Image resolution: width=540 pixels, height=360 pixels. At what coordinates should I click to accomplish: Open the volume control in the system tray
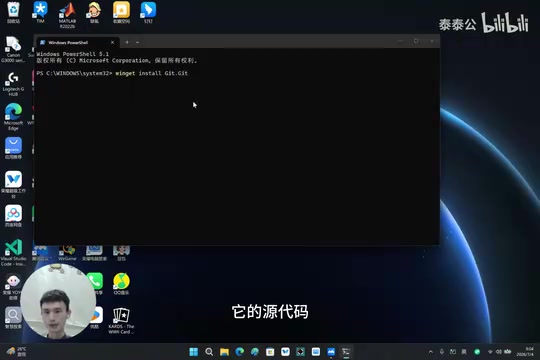click(x=498, y=352)
